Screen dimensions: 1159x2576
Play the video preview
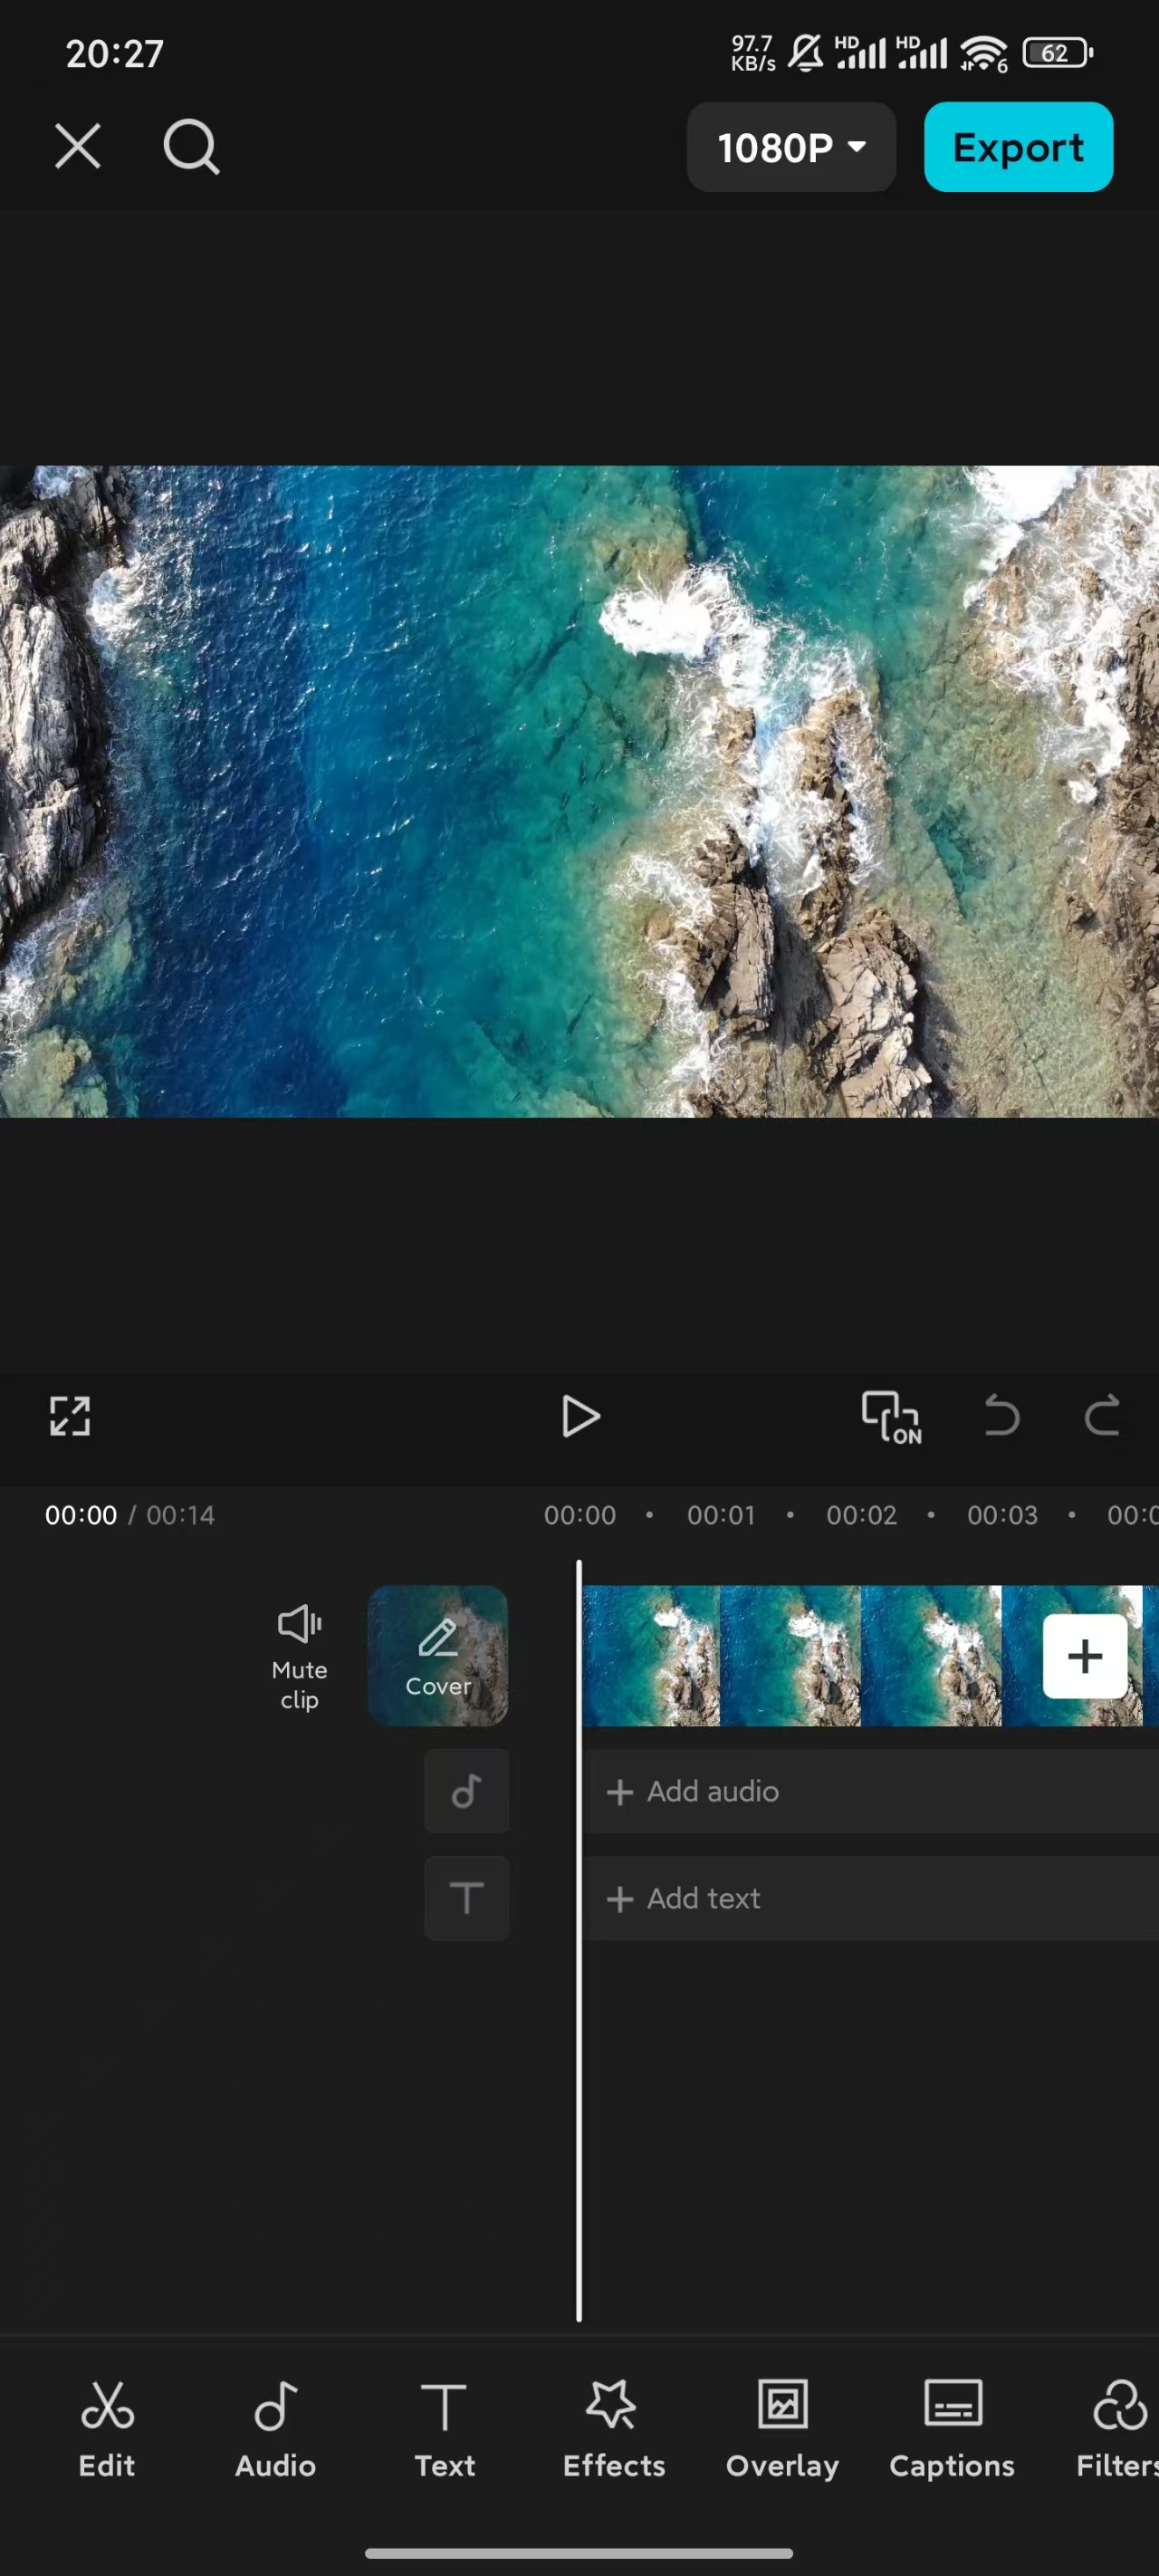point(580,1416)
